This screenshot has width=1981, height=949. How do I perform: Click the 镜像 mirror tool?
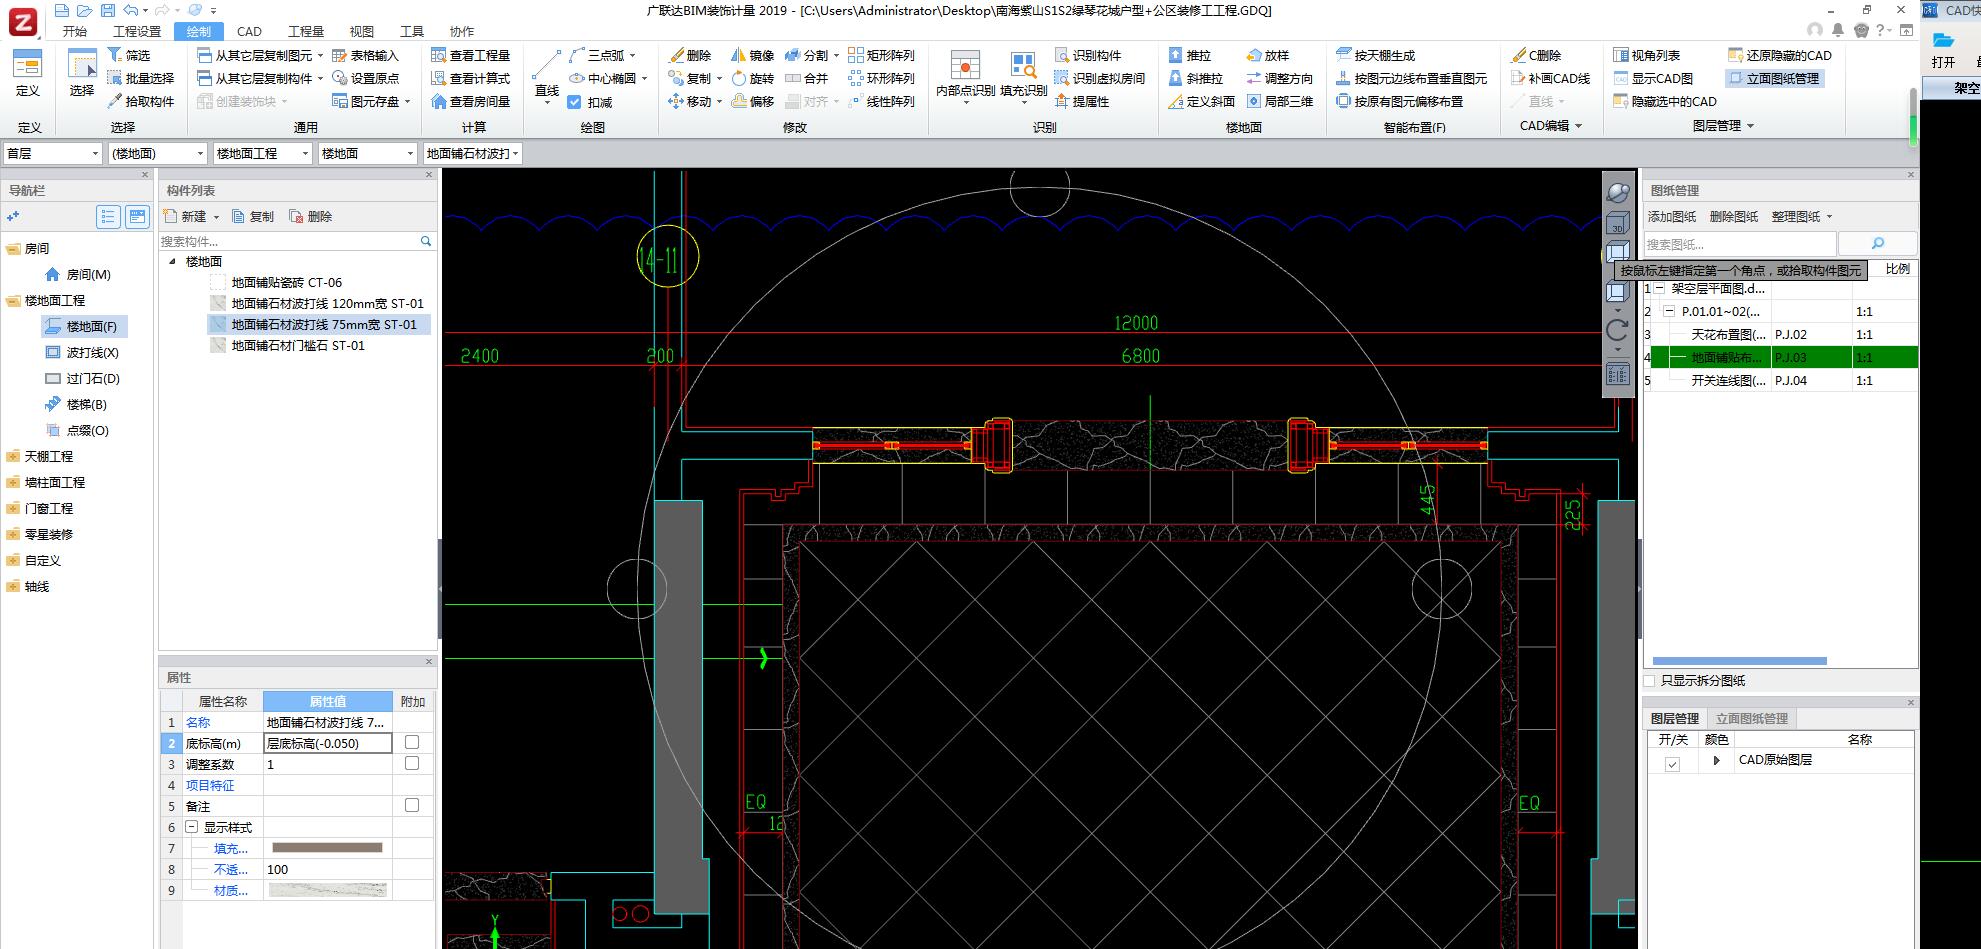tap(752, 55)
